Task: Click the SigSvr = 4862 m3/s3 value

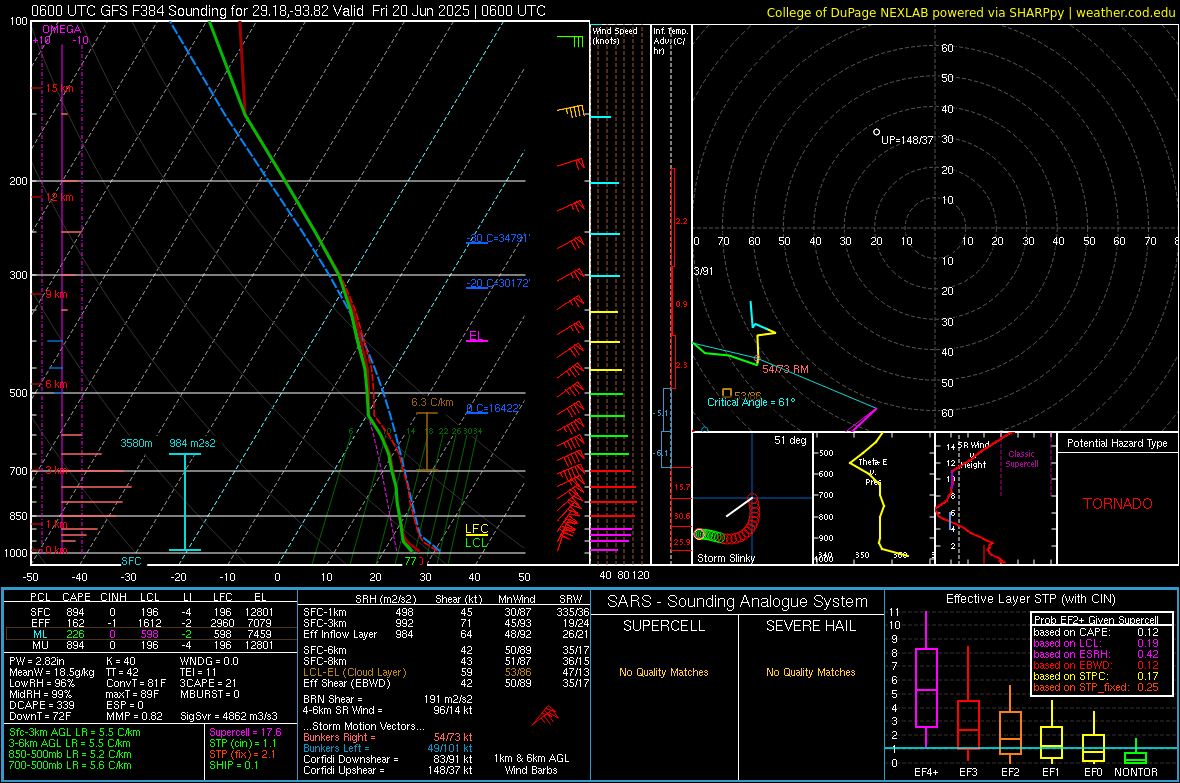Action: [x=229, y=717]
